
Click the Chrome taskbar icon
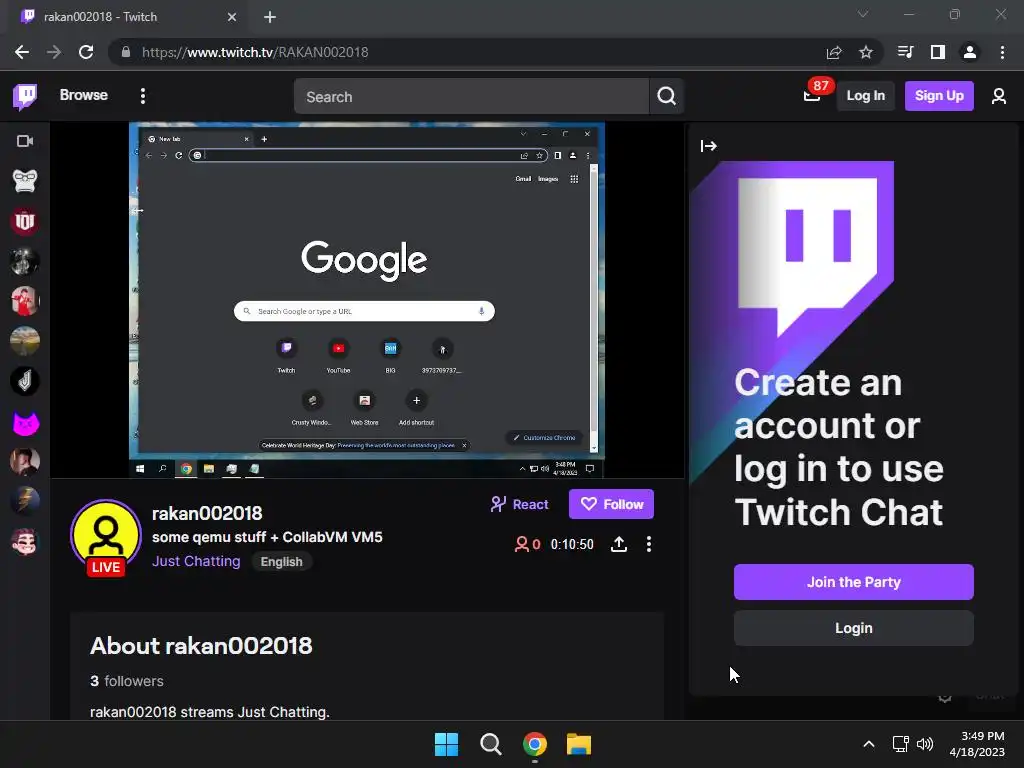(x=535, y=744)
